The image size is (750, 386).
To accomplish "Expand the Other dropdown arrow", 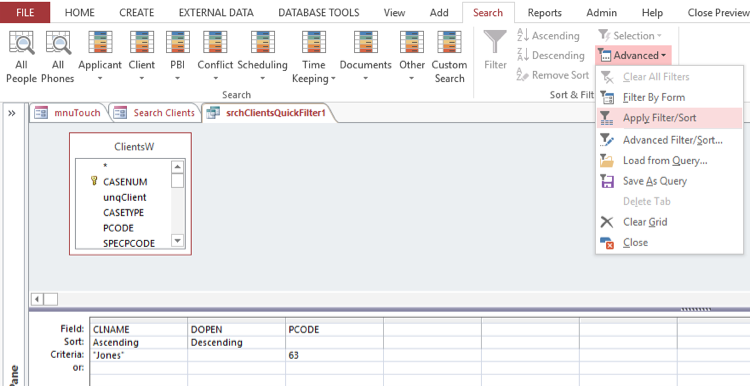I will pyautogui.click(x=412, y=78).
